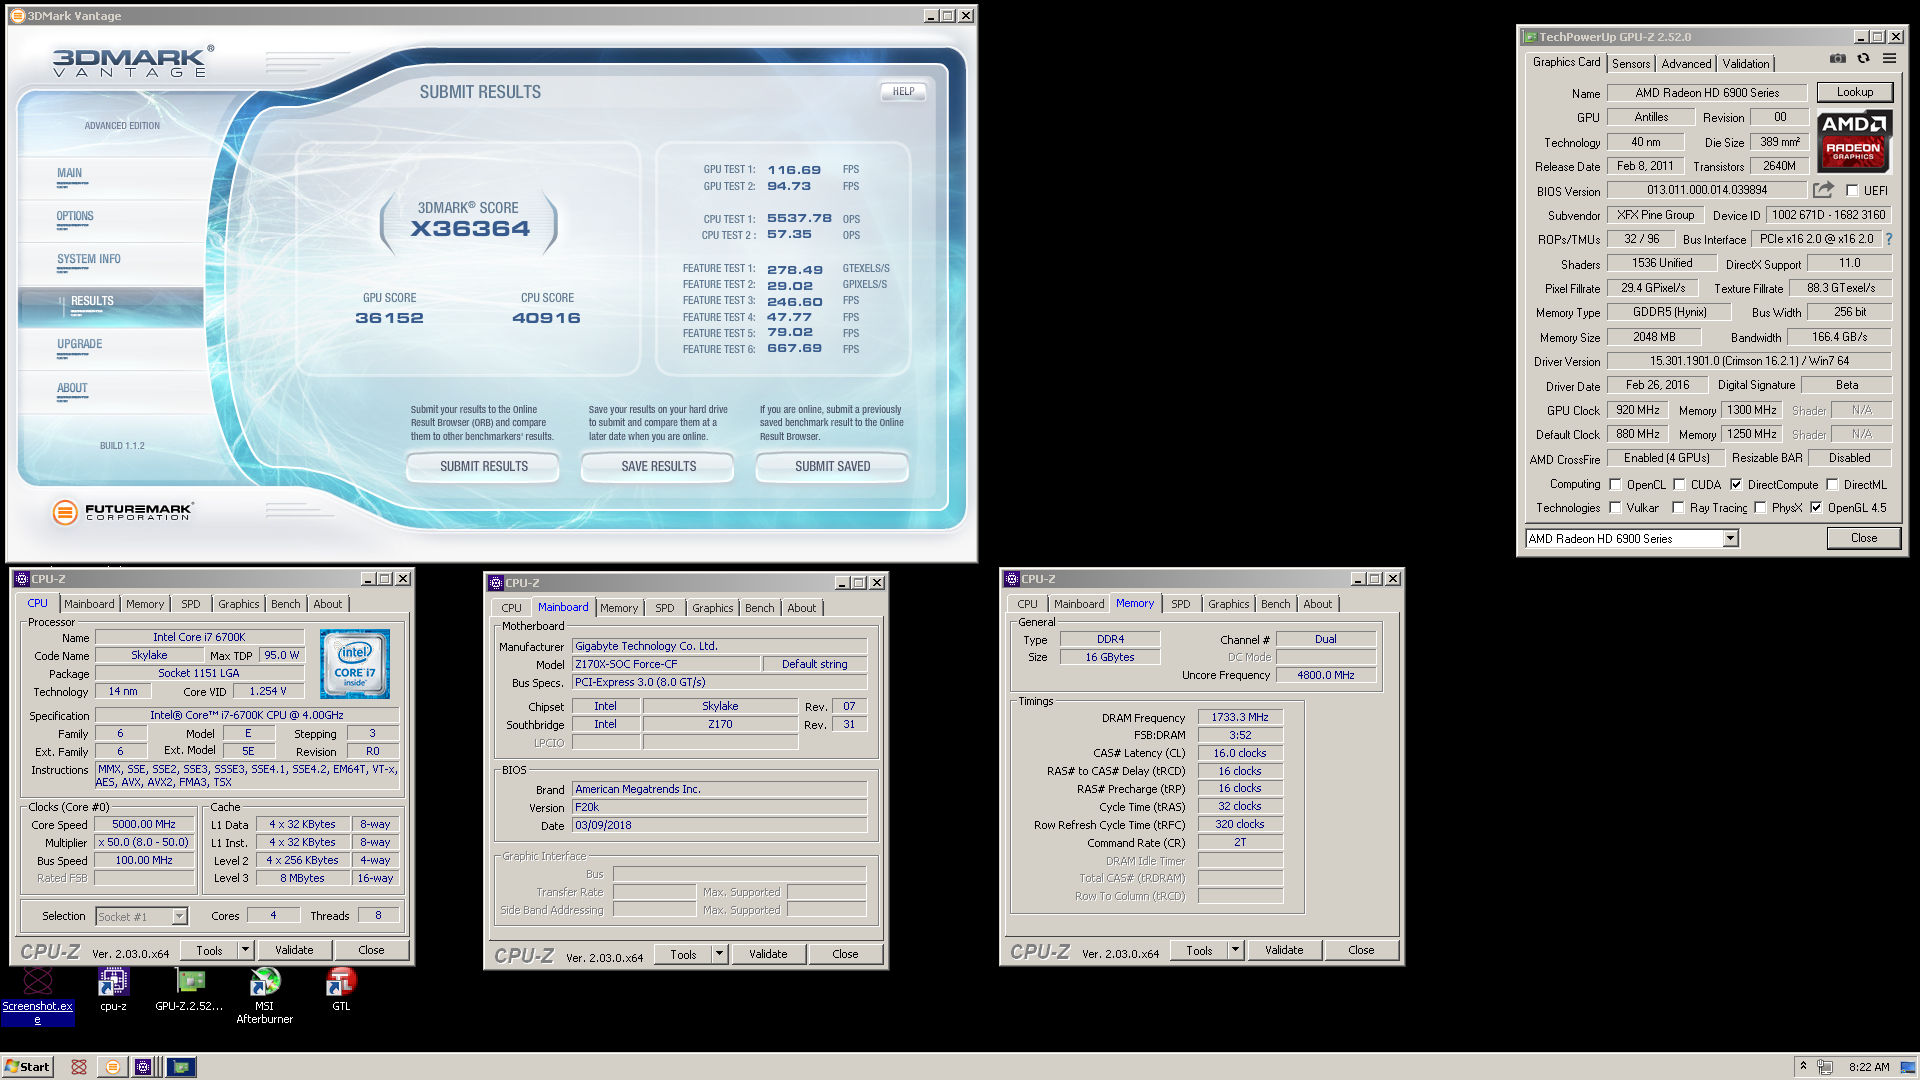This screenshot has width=1920, height=1080.
Task: Click GPU-Z refresh icon
Action: pyautogui.click(x=1864, y=59)
